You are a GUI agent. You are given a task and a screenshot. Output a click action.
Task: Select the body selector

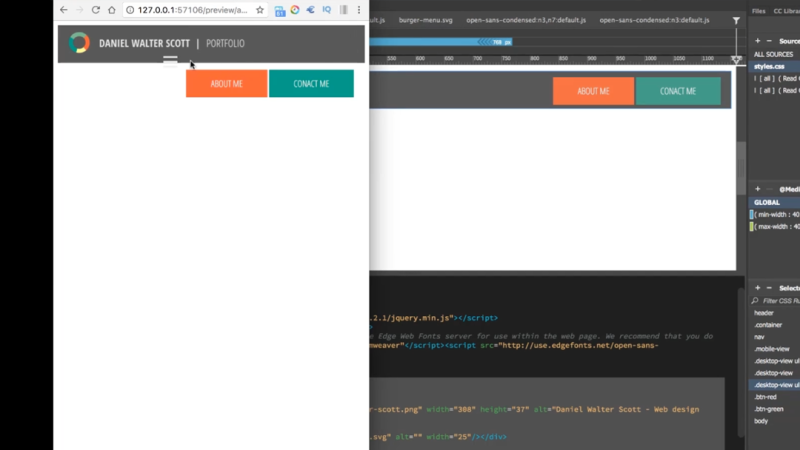pyautogui.click(x=761, y=421)
